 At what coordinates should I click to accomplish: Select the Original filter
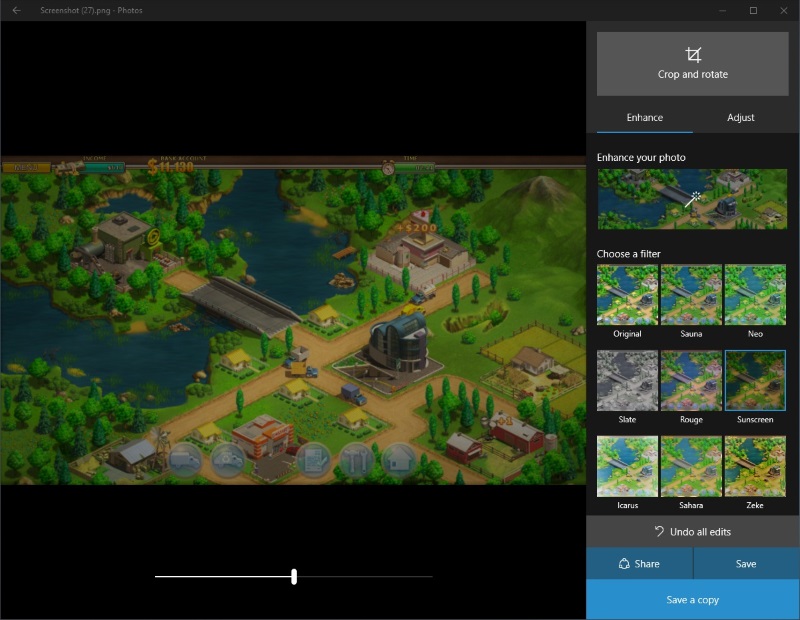[x=628, y=294]
